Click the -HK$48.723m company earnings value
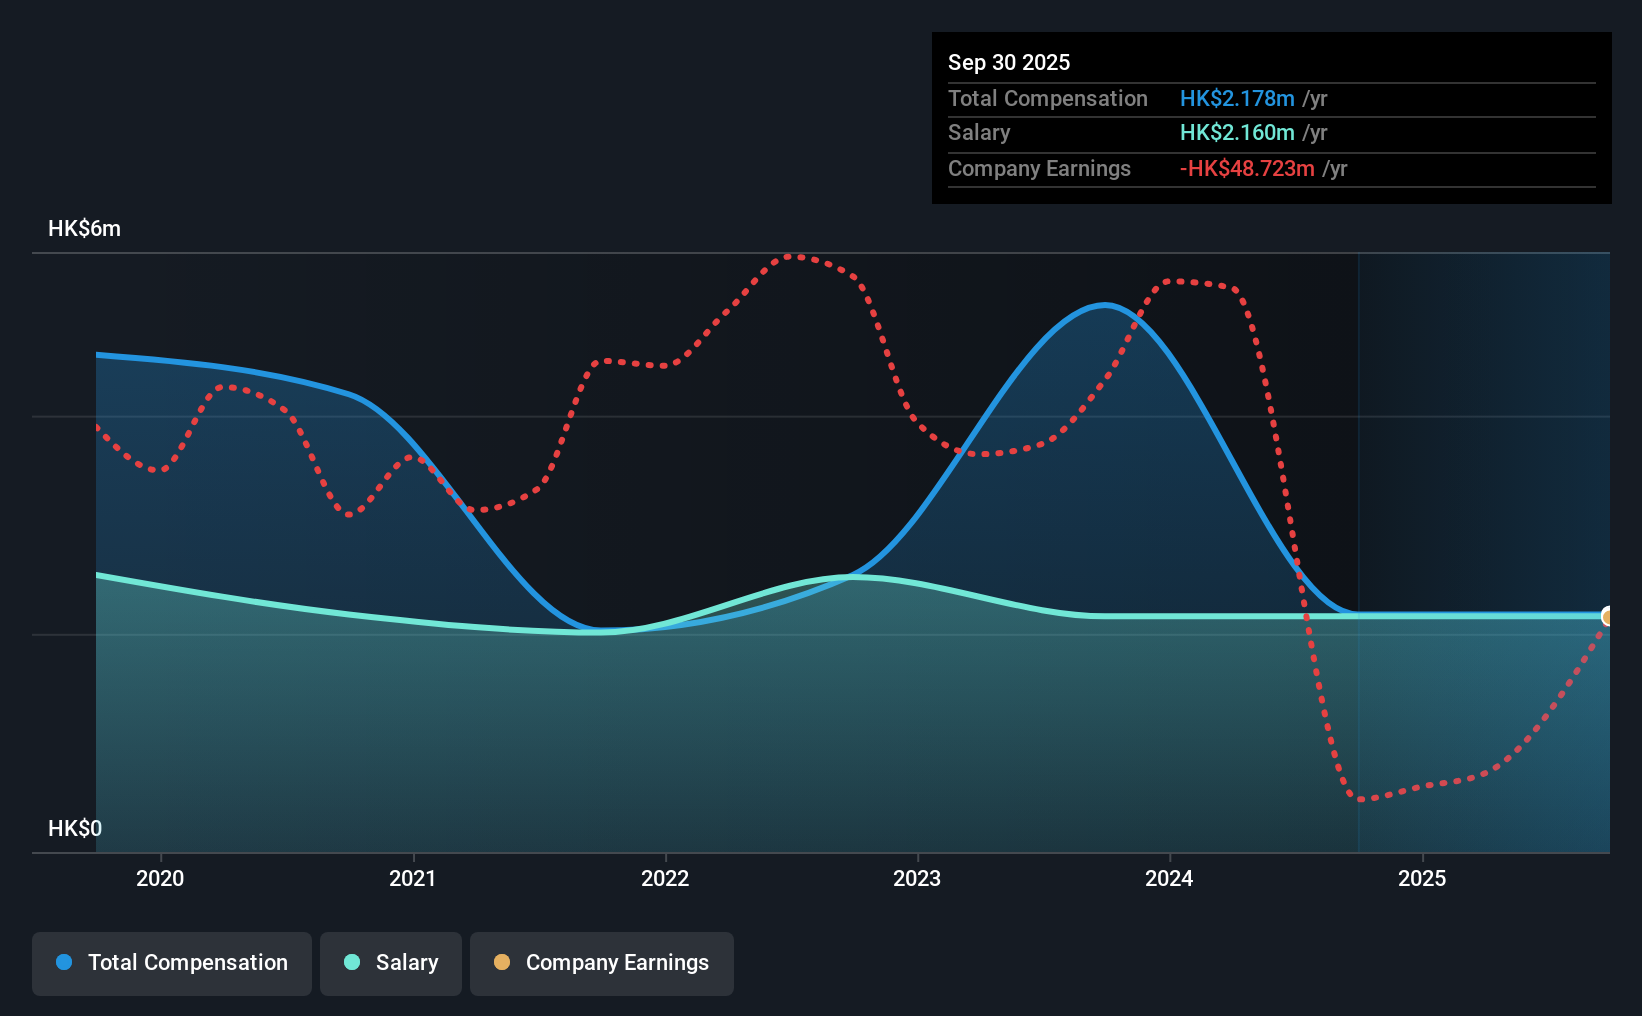Screen dimensions: 1642x1016 [x=1247, y=168]
